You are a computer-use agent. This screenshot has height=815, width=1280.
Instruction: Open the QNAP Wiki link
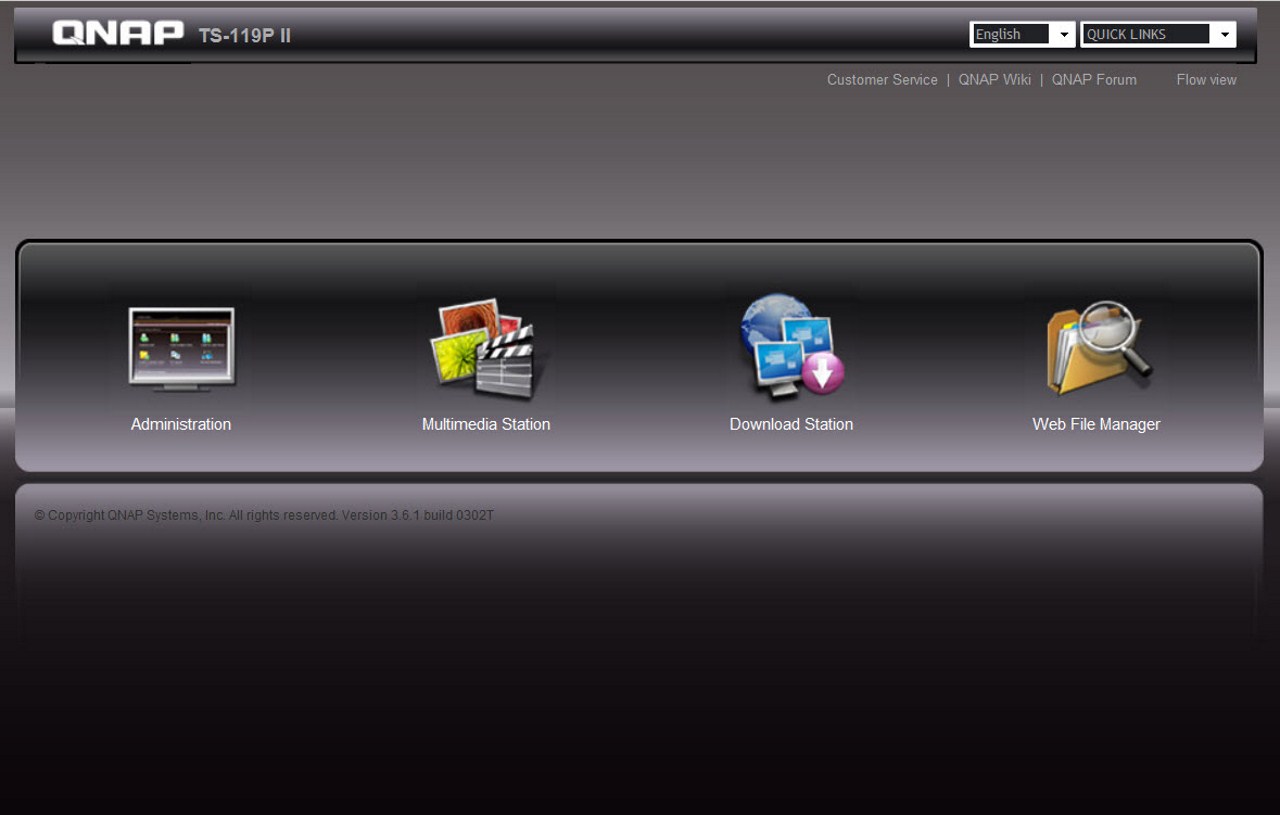994,80
